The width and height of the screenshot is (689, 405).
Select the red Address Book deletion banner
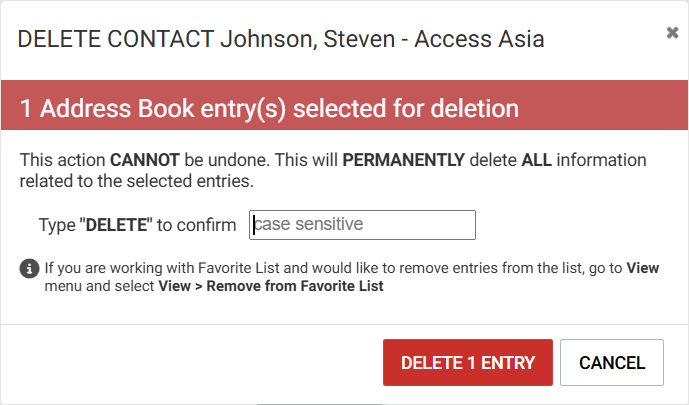coord(344,105)
